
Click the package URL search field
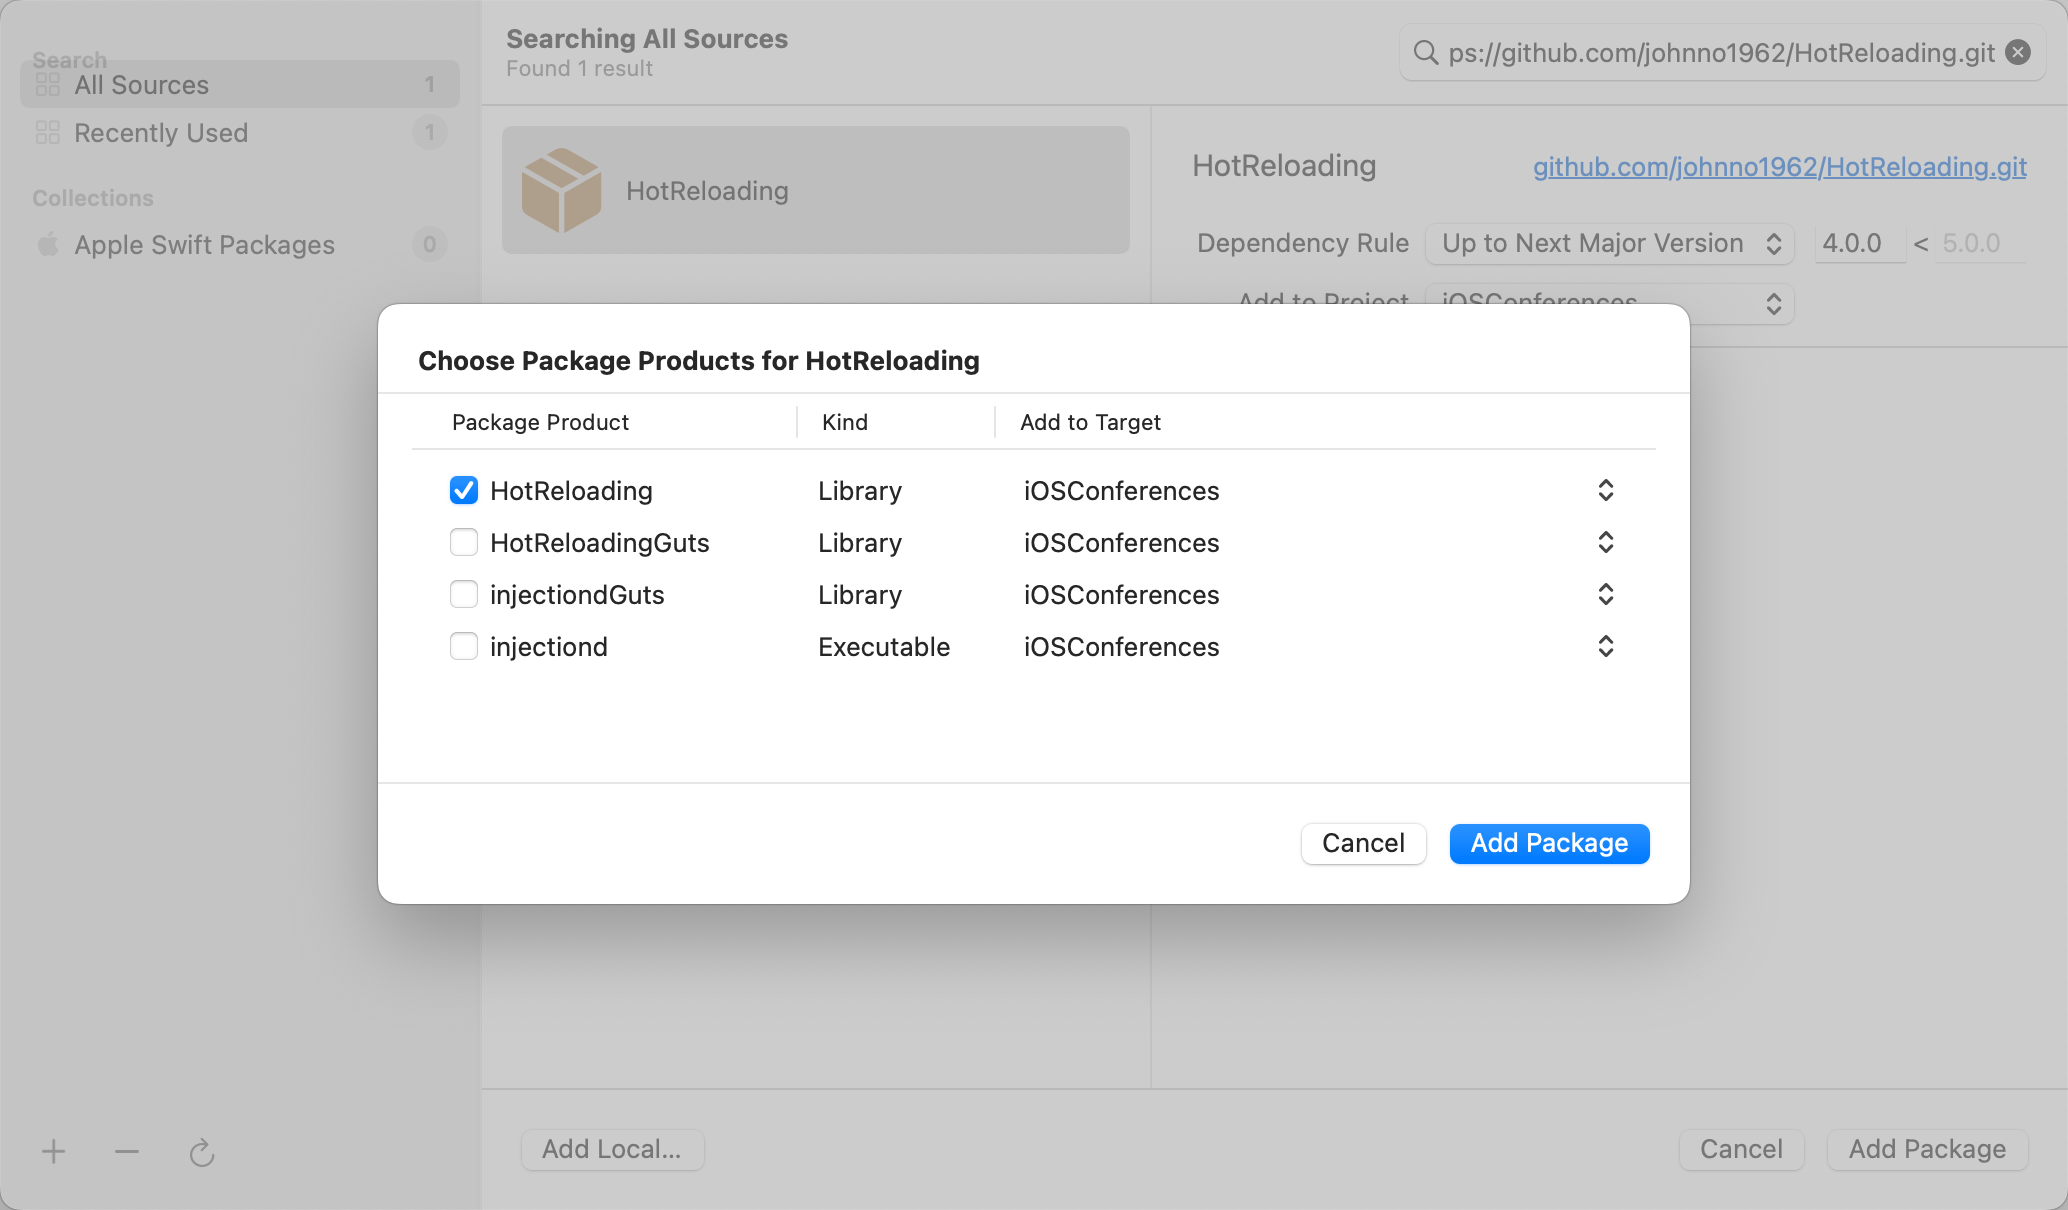click(x=1721, y=52)
